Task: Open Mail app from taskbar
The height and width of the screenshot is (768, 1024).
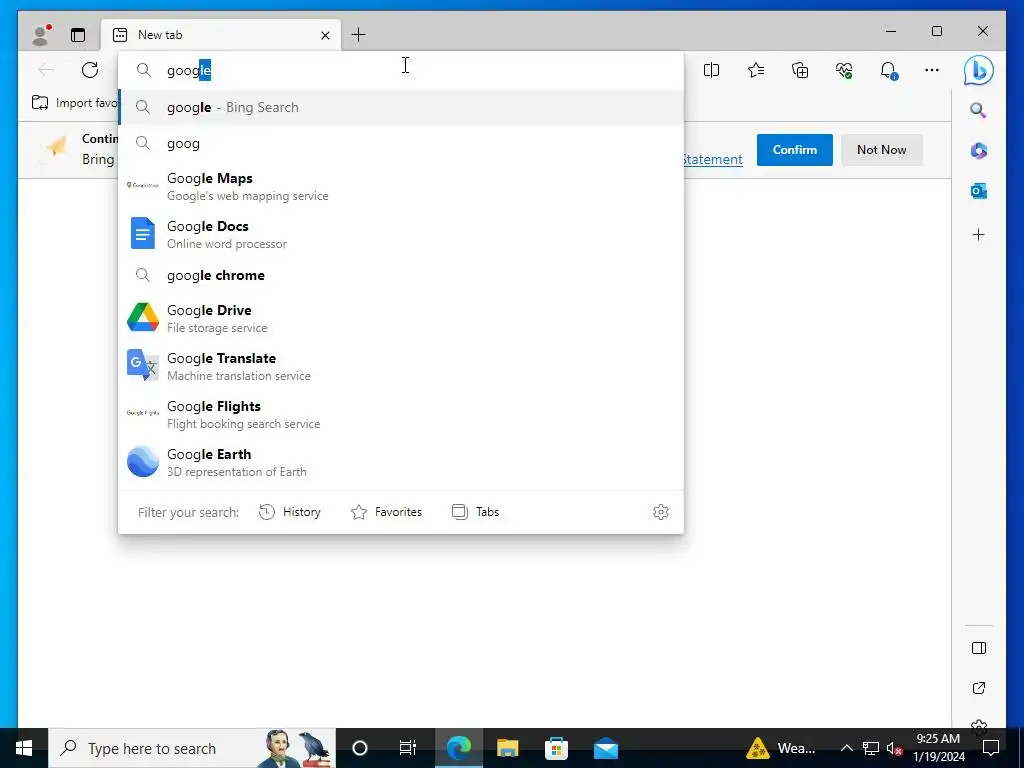Action: pos(606,748)
